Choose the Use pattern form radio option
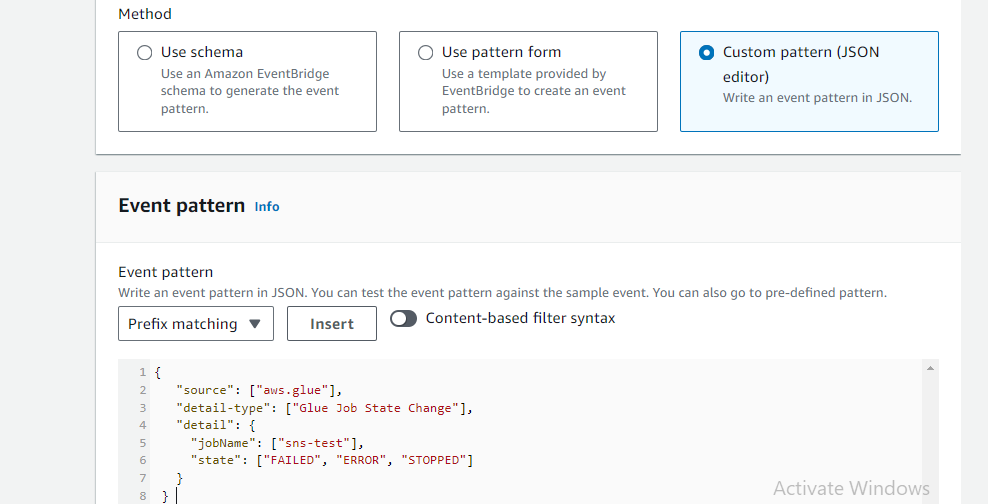Image resolution: width=988 pixels, height=504 pixels. click(426, 53)
